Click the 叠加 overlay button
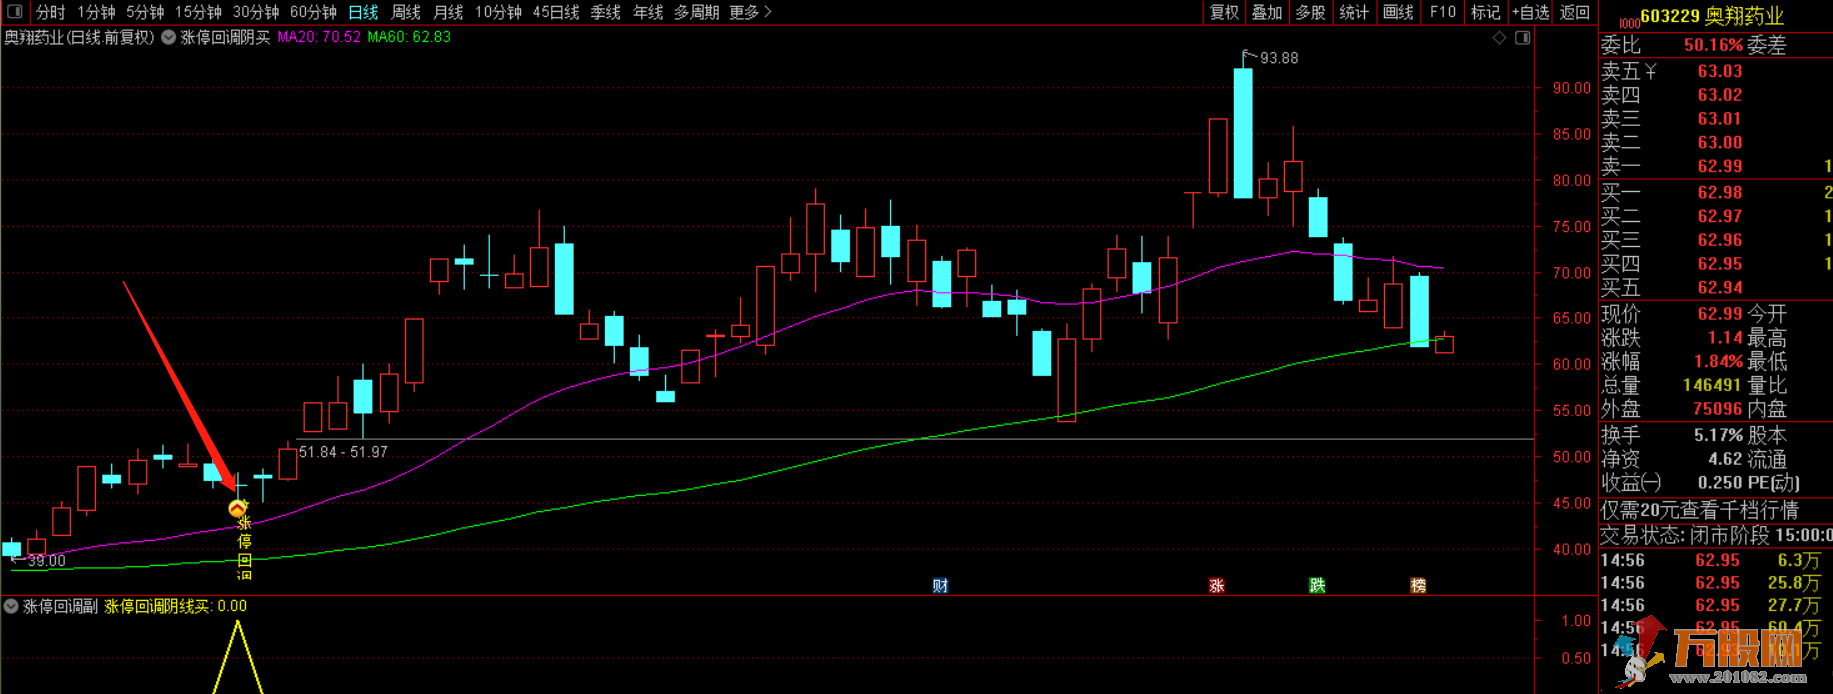1833x694 pixels. [1267, 12]
